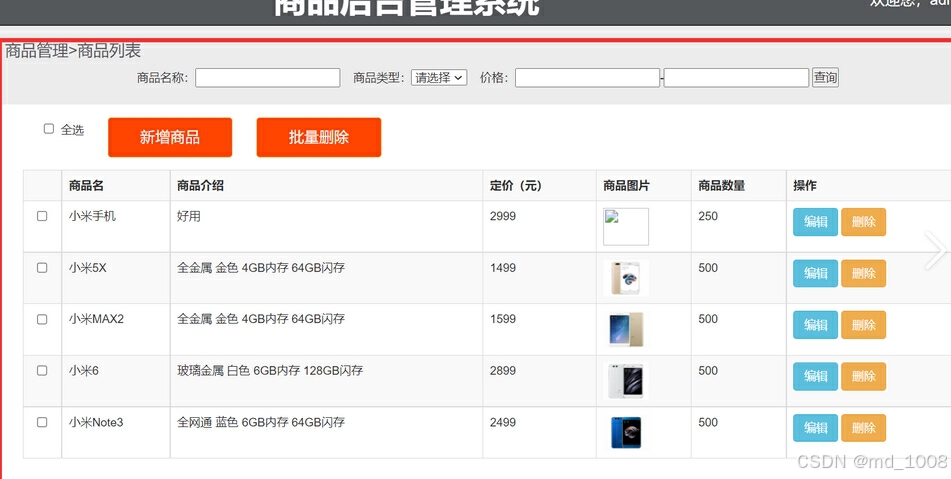This screenshot has width=951, height=479.
Task: Open the 商品类型 请选择 dropdown
Action: [439, 78]
